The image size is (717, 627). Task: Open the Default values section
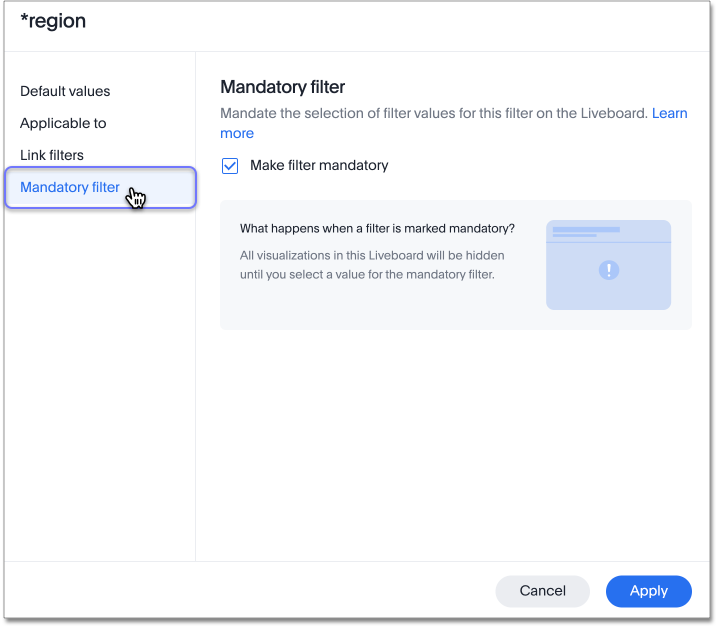click(x=65, y=91)
